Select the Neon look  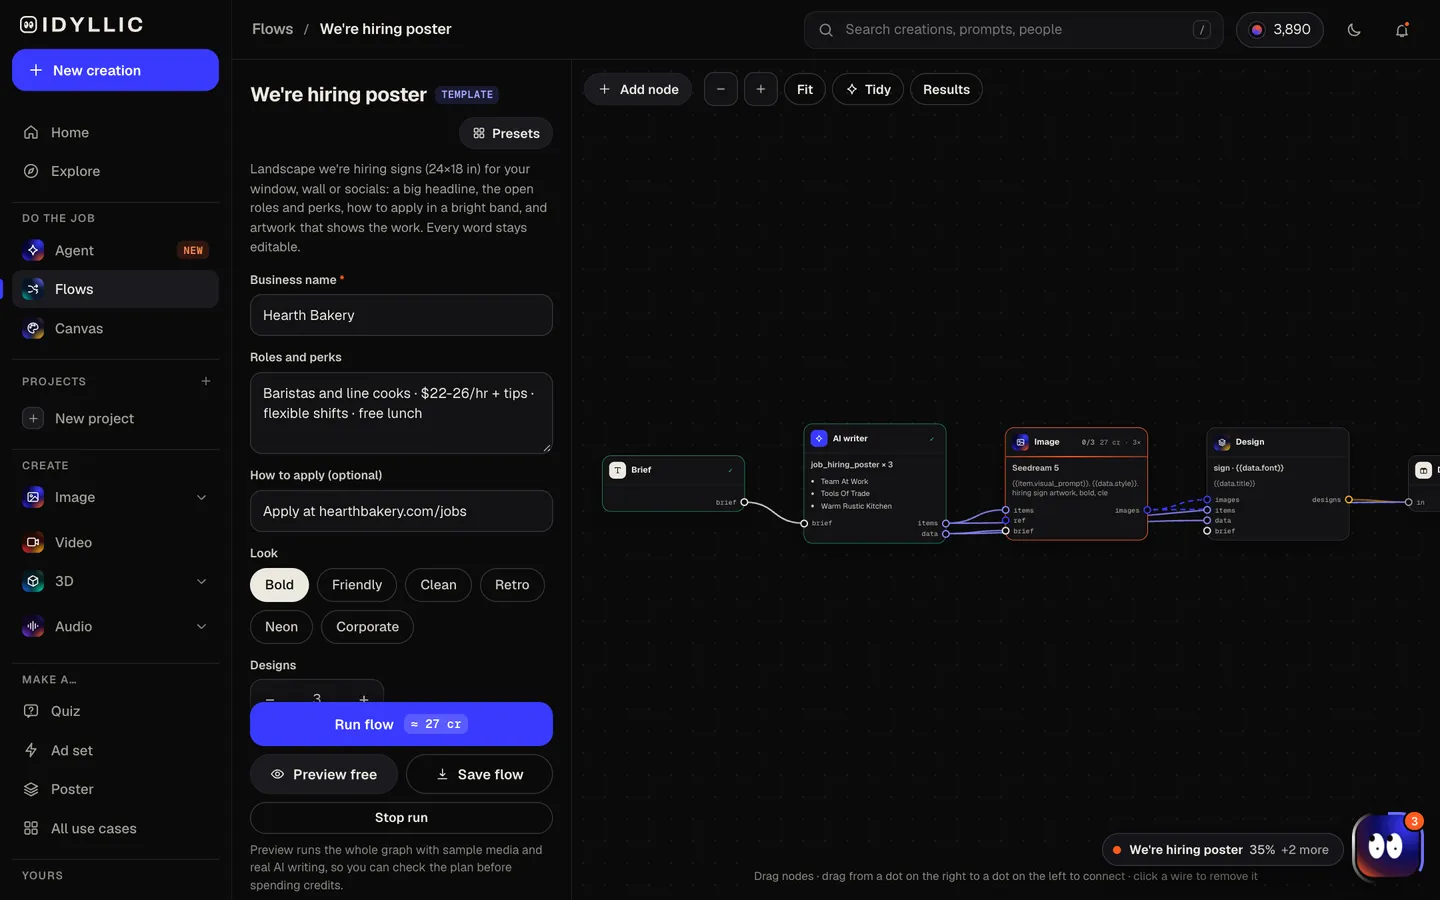tap(281, 627)
